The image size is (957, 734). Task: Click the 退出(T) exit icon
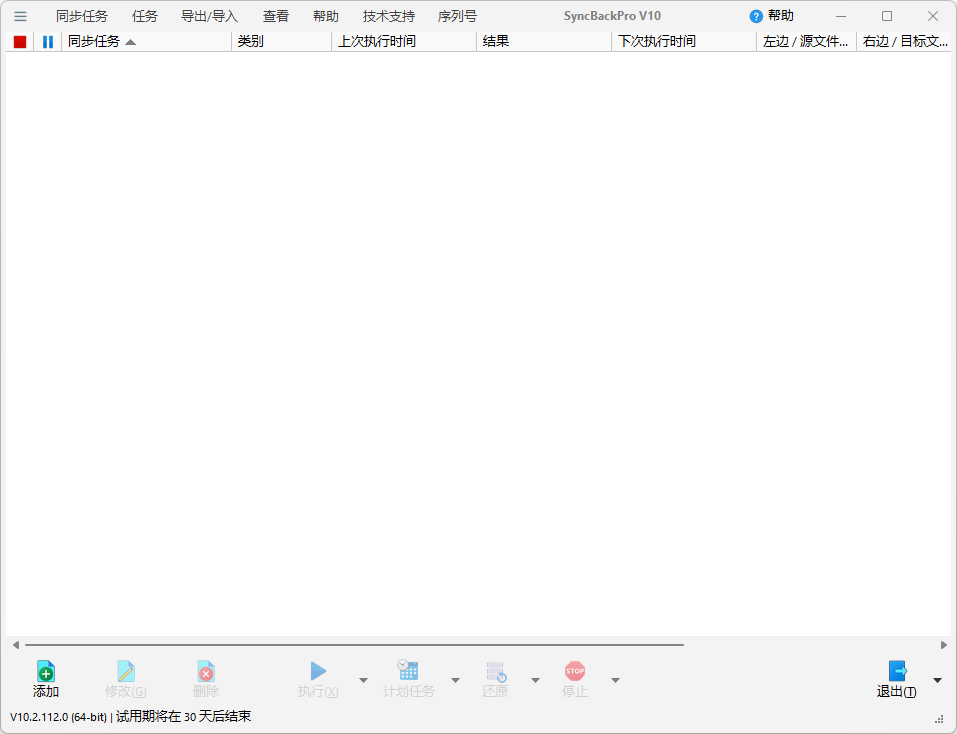click(897, 671)
